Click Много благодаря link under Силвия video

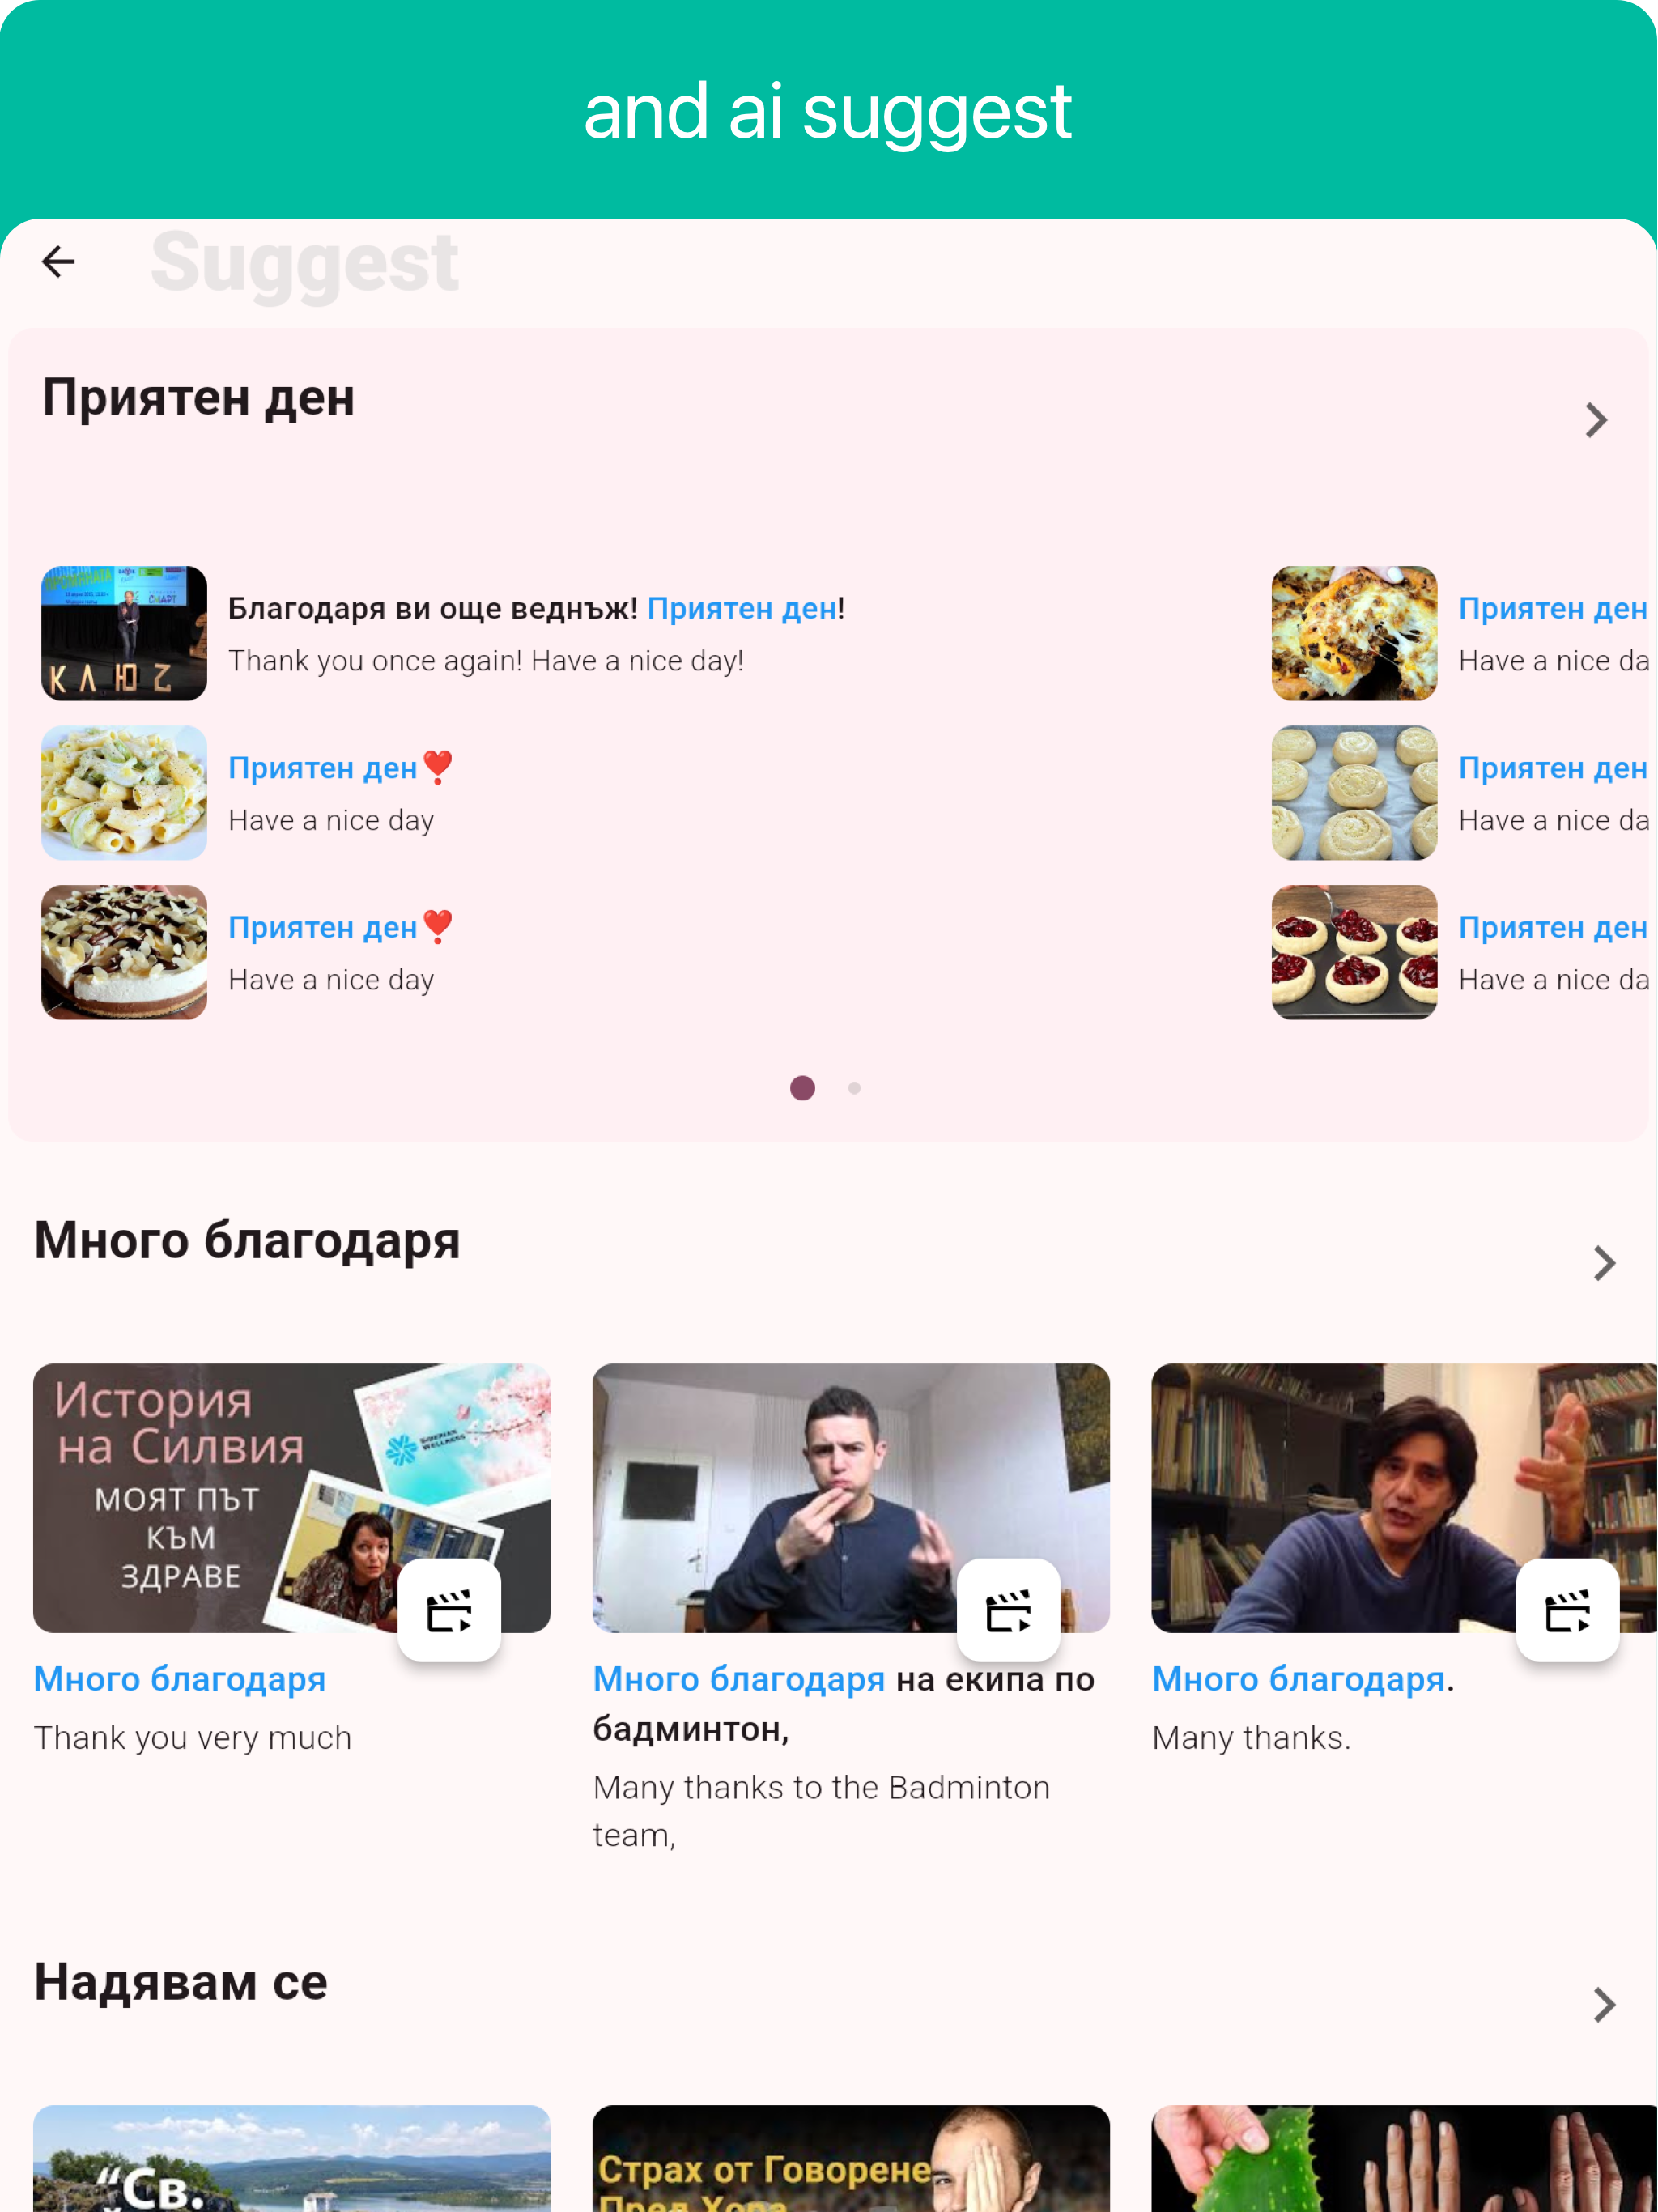coord(180,1680)
